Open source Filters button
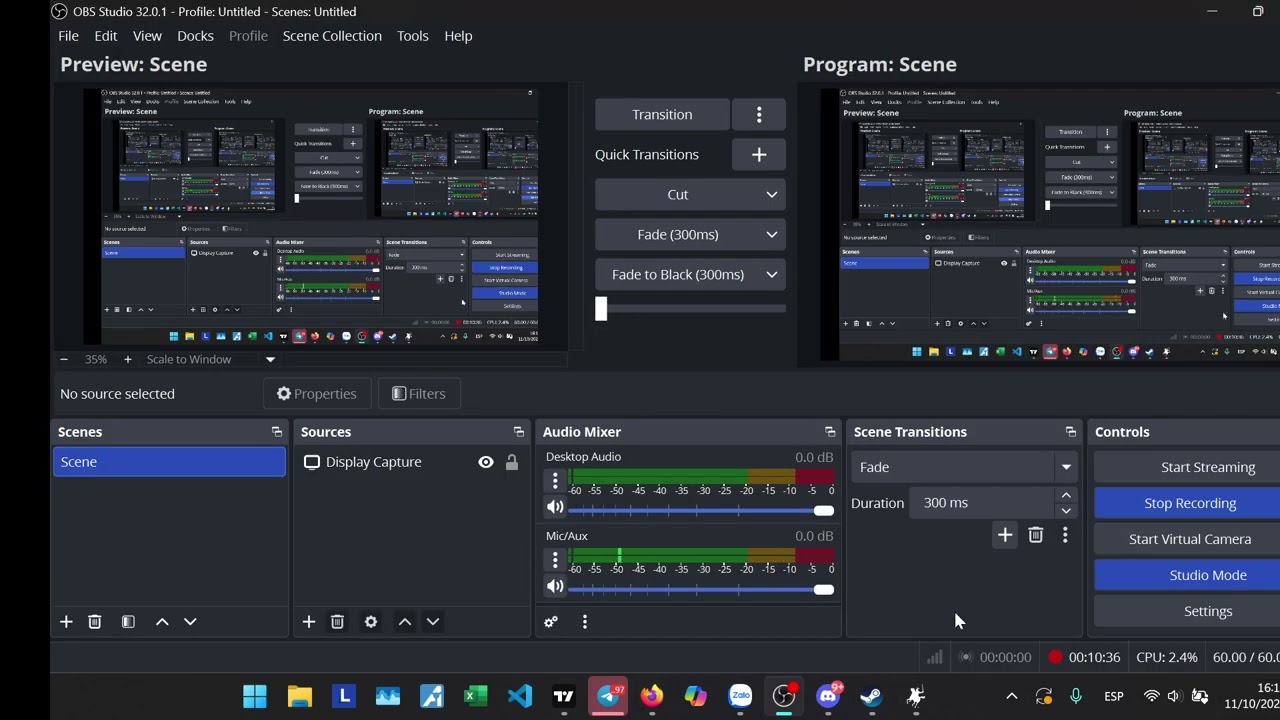Viewport: 1280px width, 720px height. (x=419, y=394)
